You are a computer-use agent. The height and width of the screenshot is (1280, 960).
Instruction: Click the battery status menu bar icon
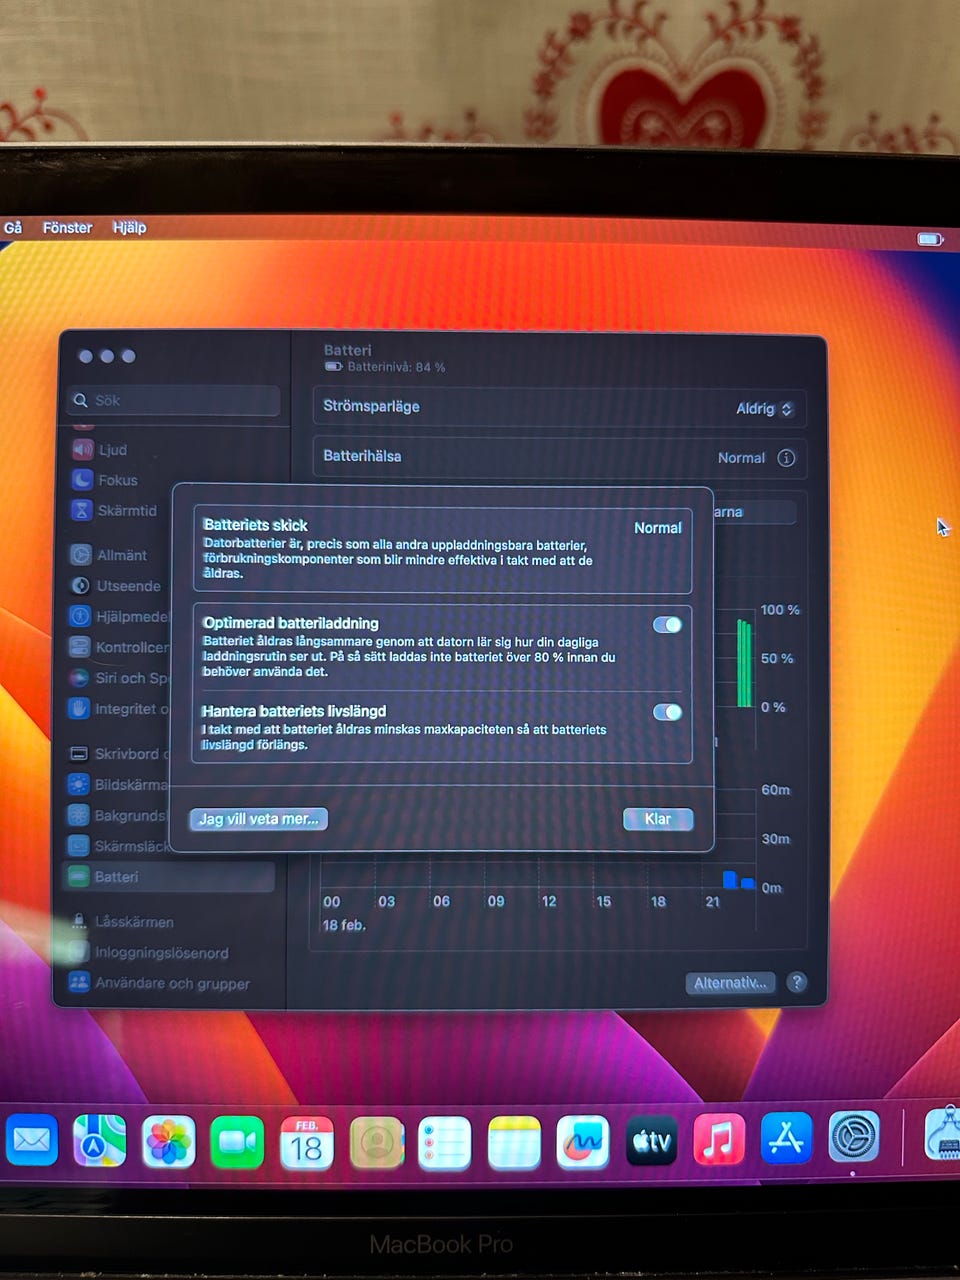point(930,239)
